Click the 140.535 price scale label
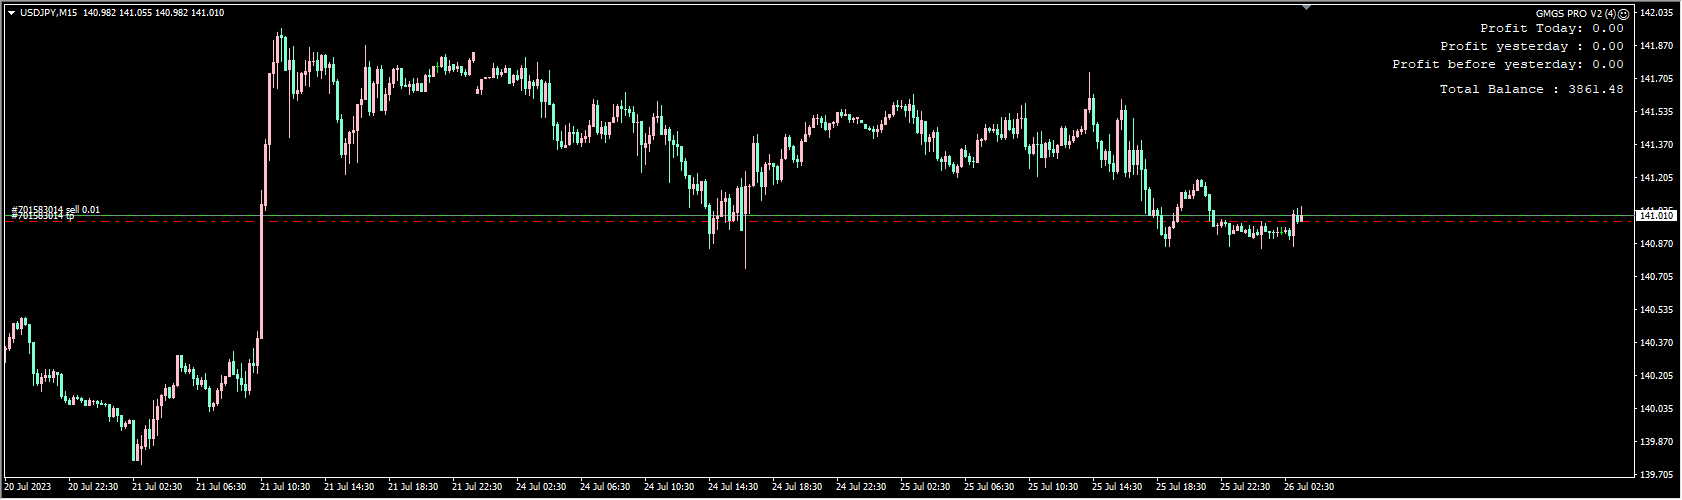This screenshot has height=500, width=1682. tap(1657, 310)
